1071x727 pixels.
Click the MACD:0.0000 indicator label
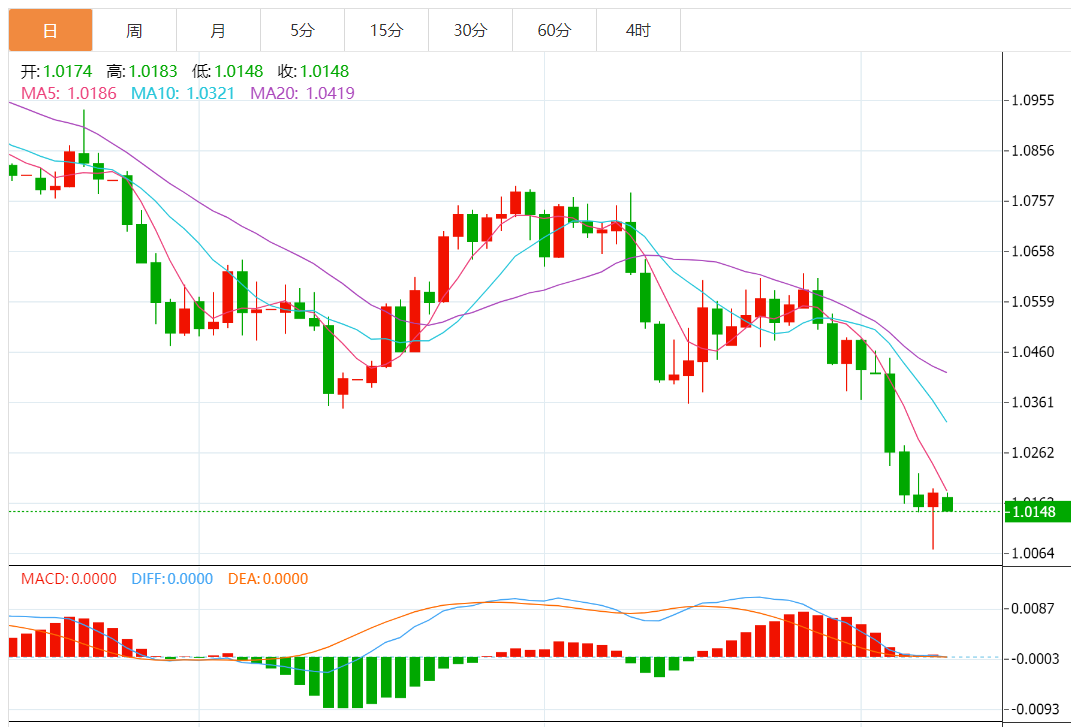(x=69, y=579)
